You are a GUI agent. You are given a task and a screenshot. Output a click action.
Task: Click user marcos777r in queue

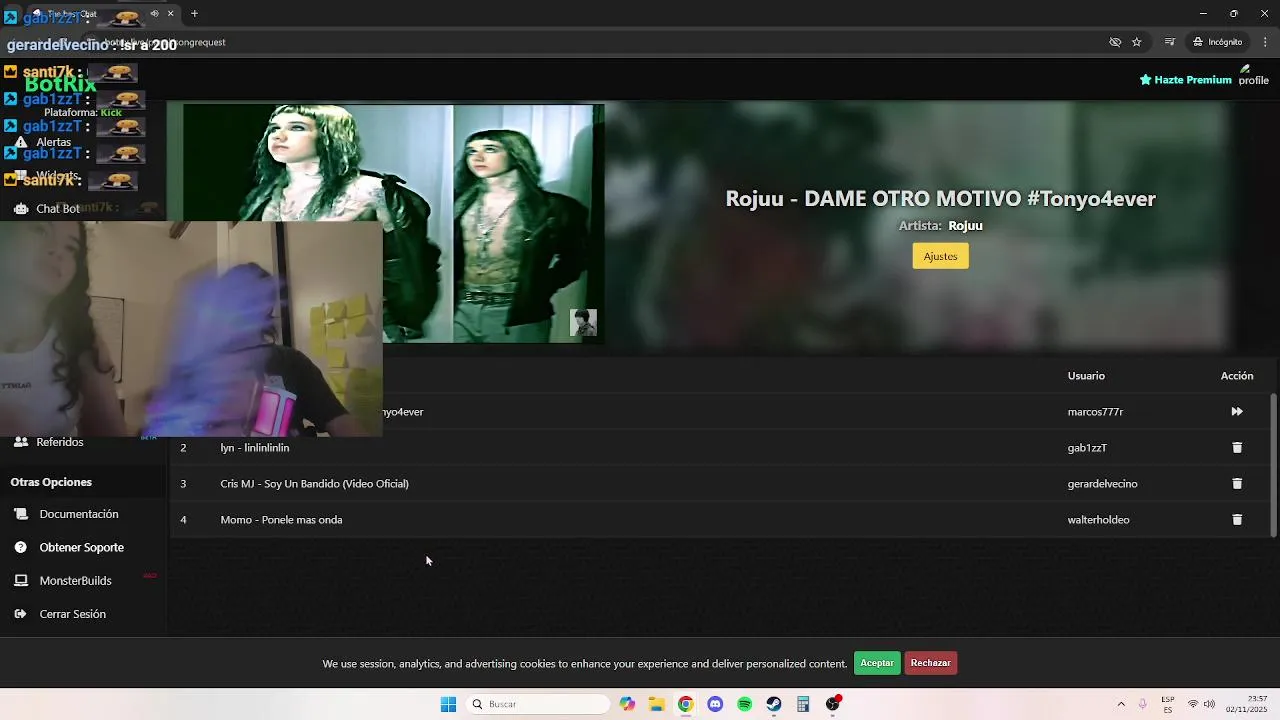(x=1095, y=412)
